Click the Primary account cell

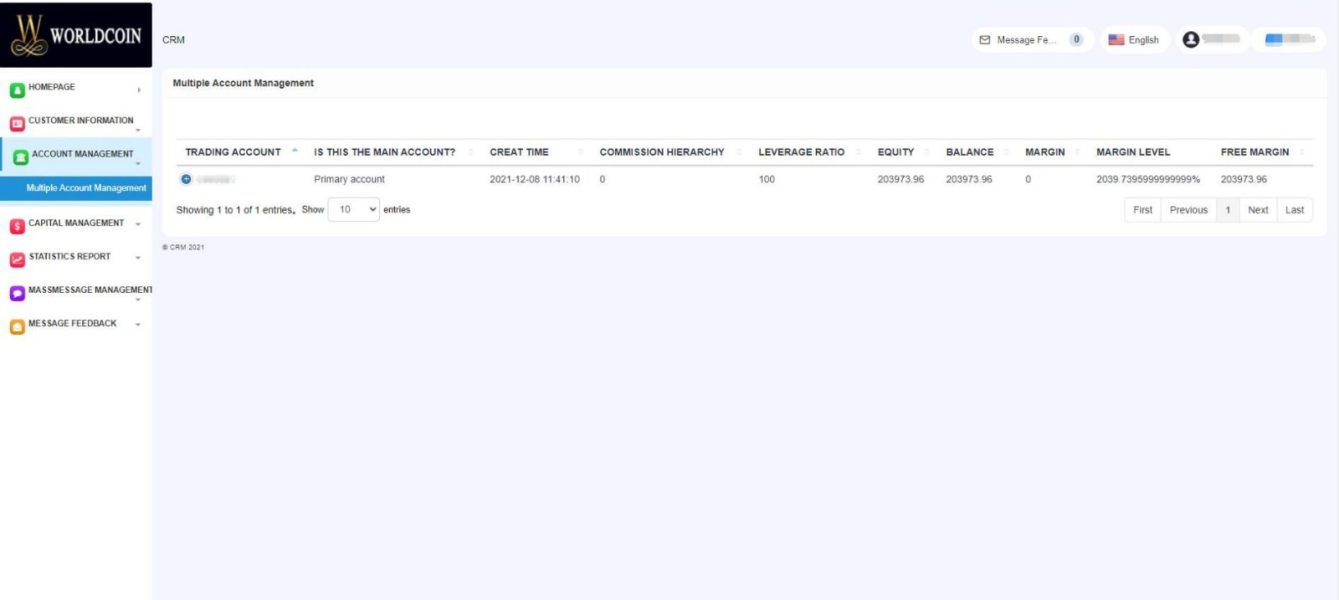point(349,179)
